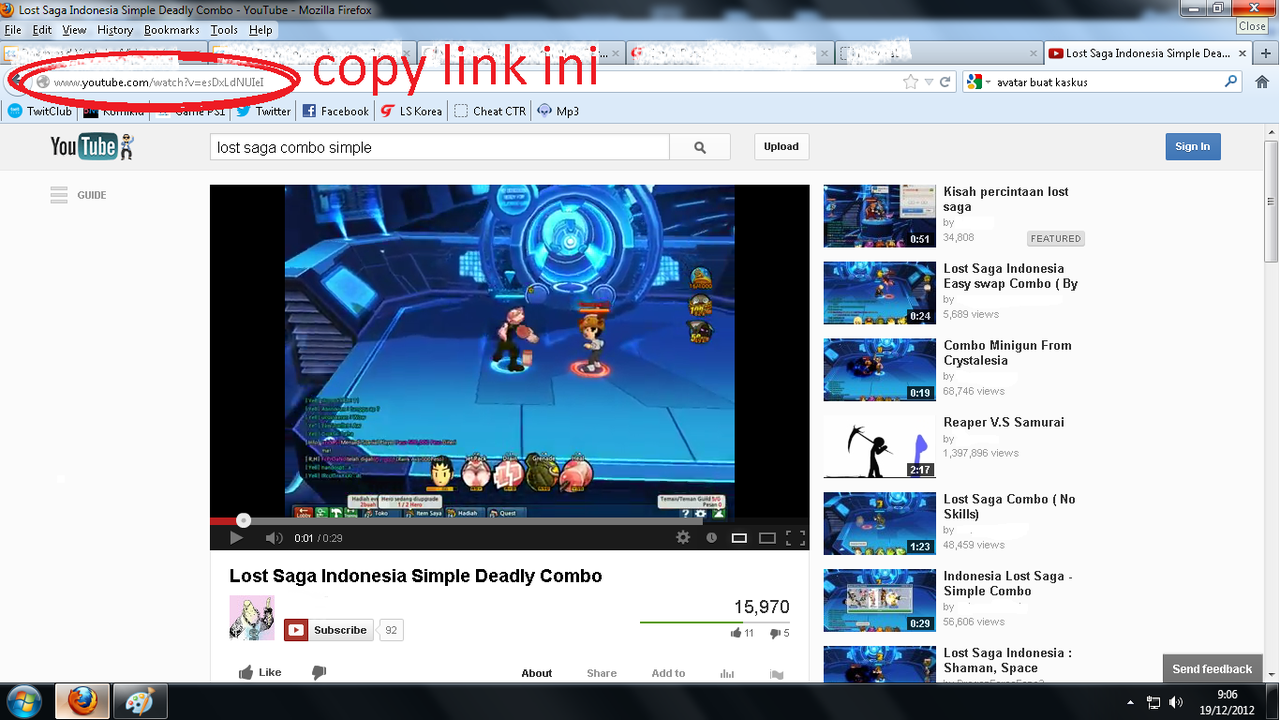1280x720 pixels.
Task: Switch to the small player size
Action: [x=739, y=538]
